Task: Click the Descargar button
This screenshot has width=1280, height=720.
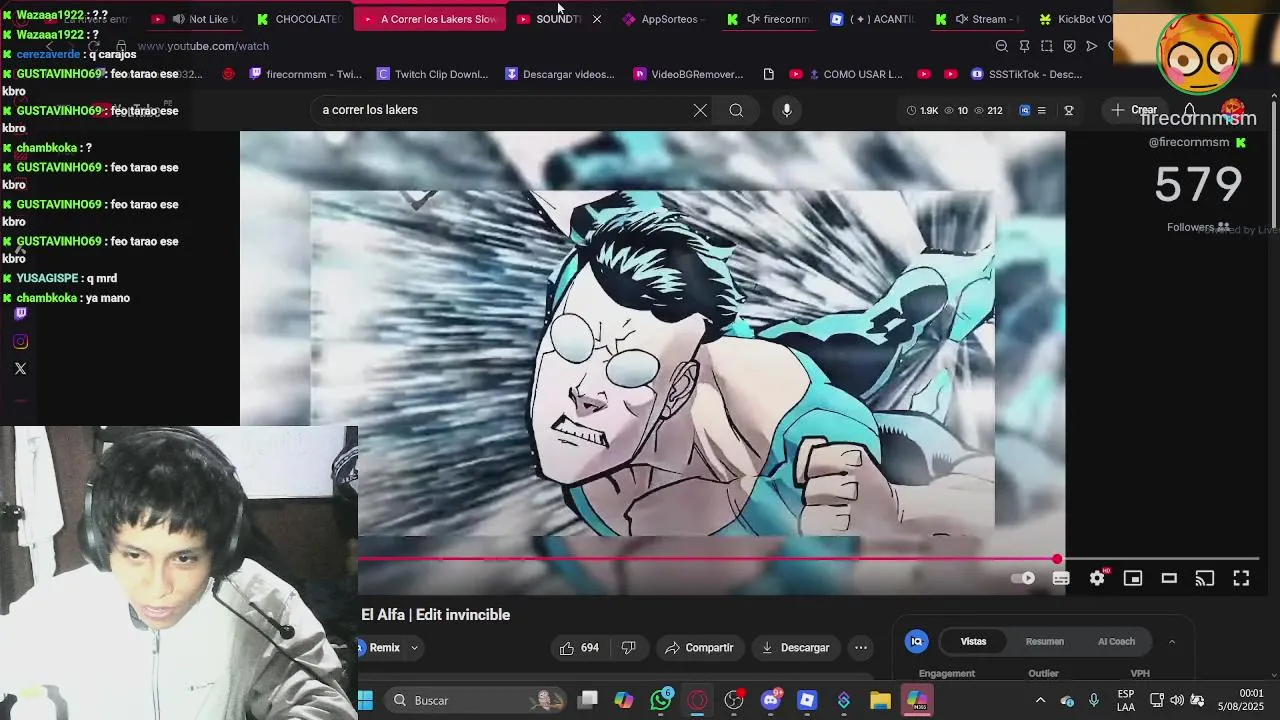Action: [x=796, y=648]
